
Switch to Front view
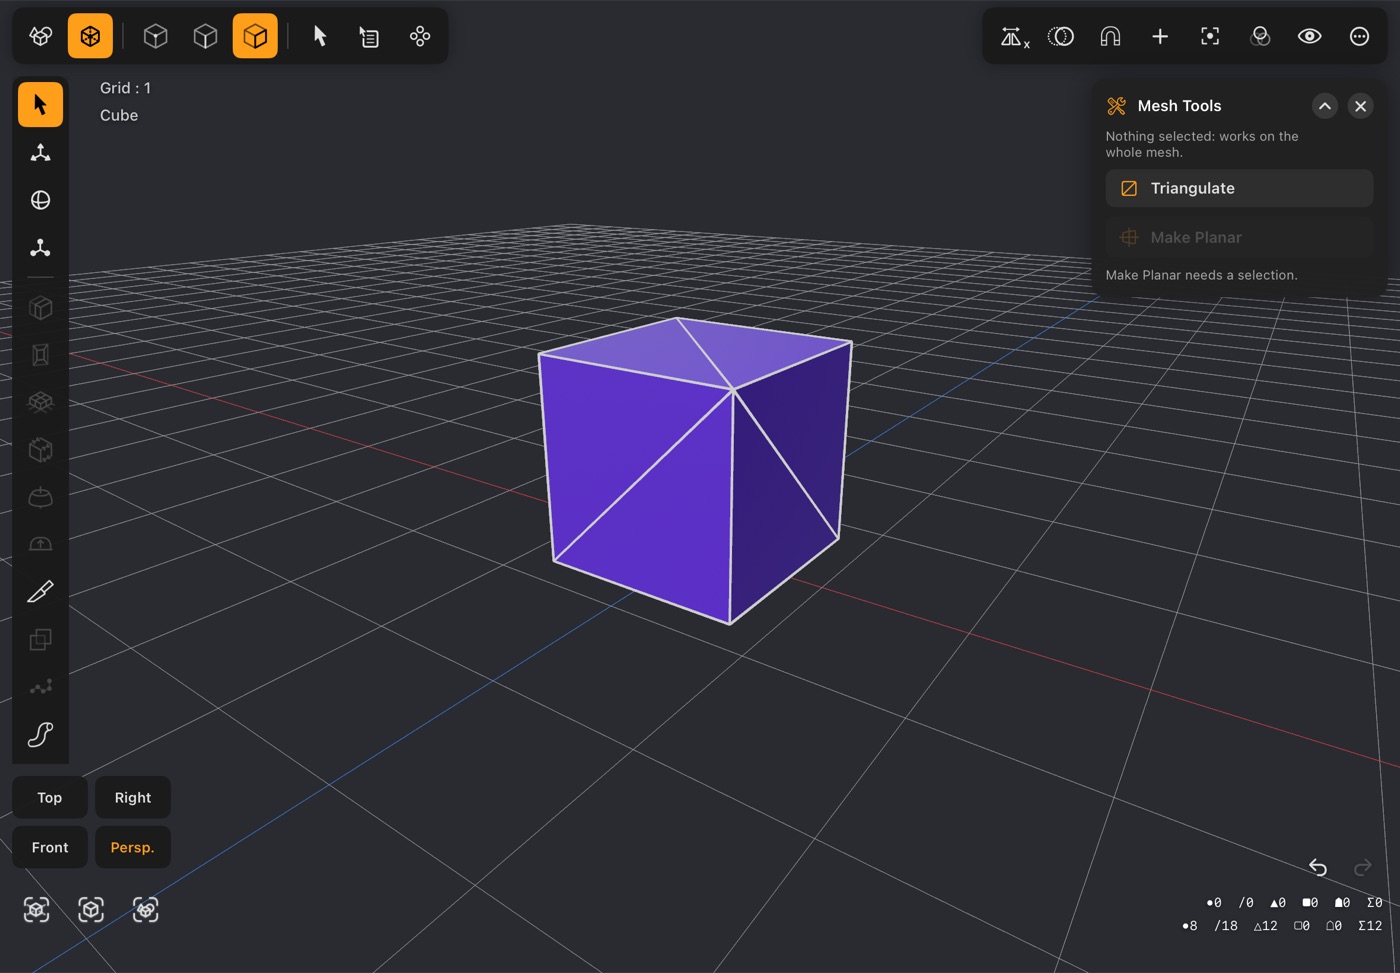49,847
